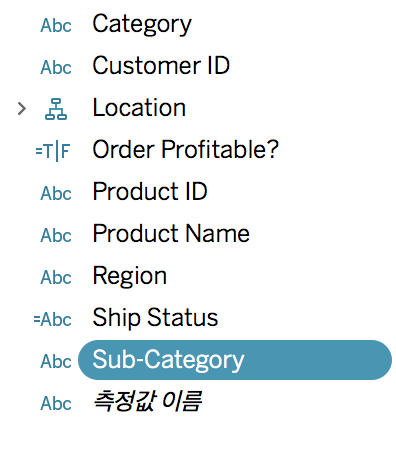396x460 pixels.
Task: Click the =T|F boolean icon for Order Profitable?
Action: coord(53,151)
